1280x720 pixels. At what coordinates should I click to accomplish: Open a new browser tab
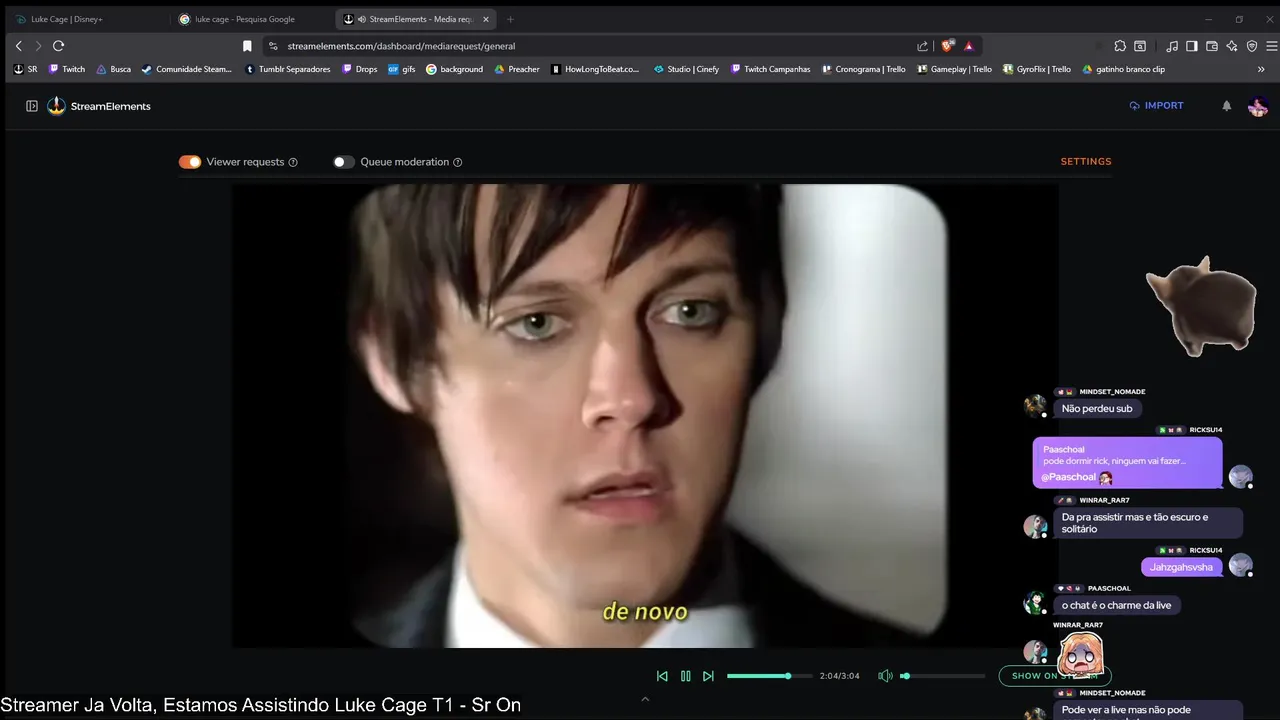point(510,19)
